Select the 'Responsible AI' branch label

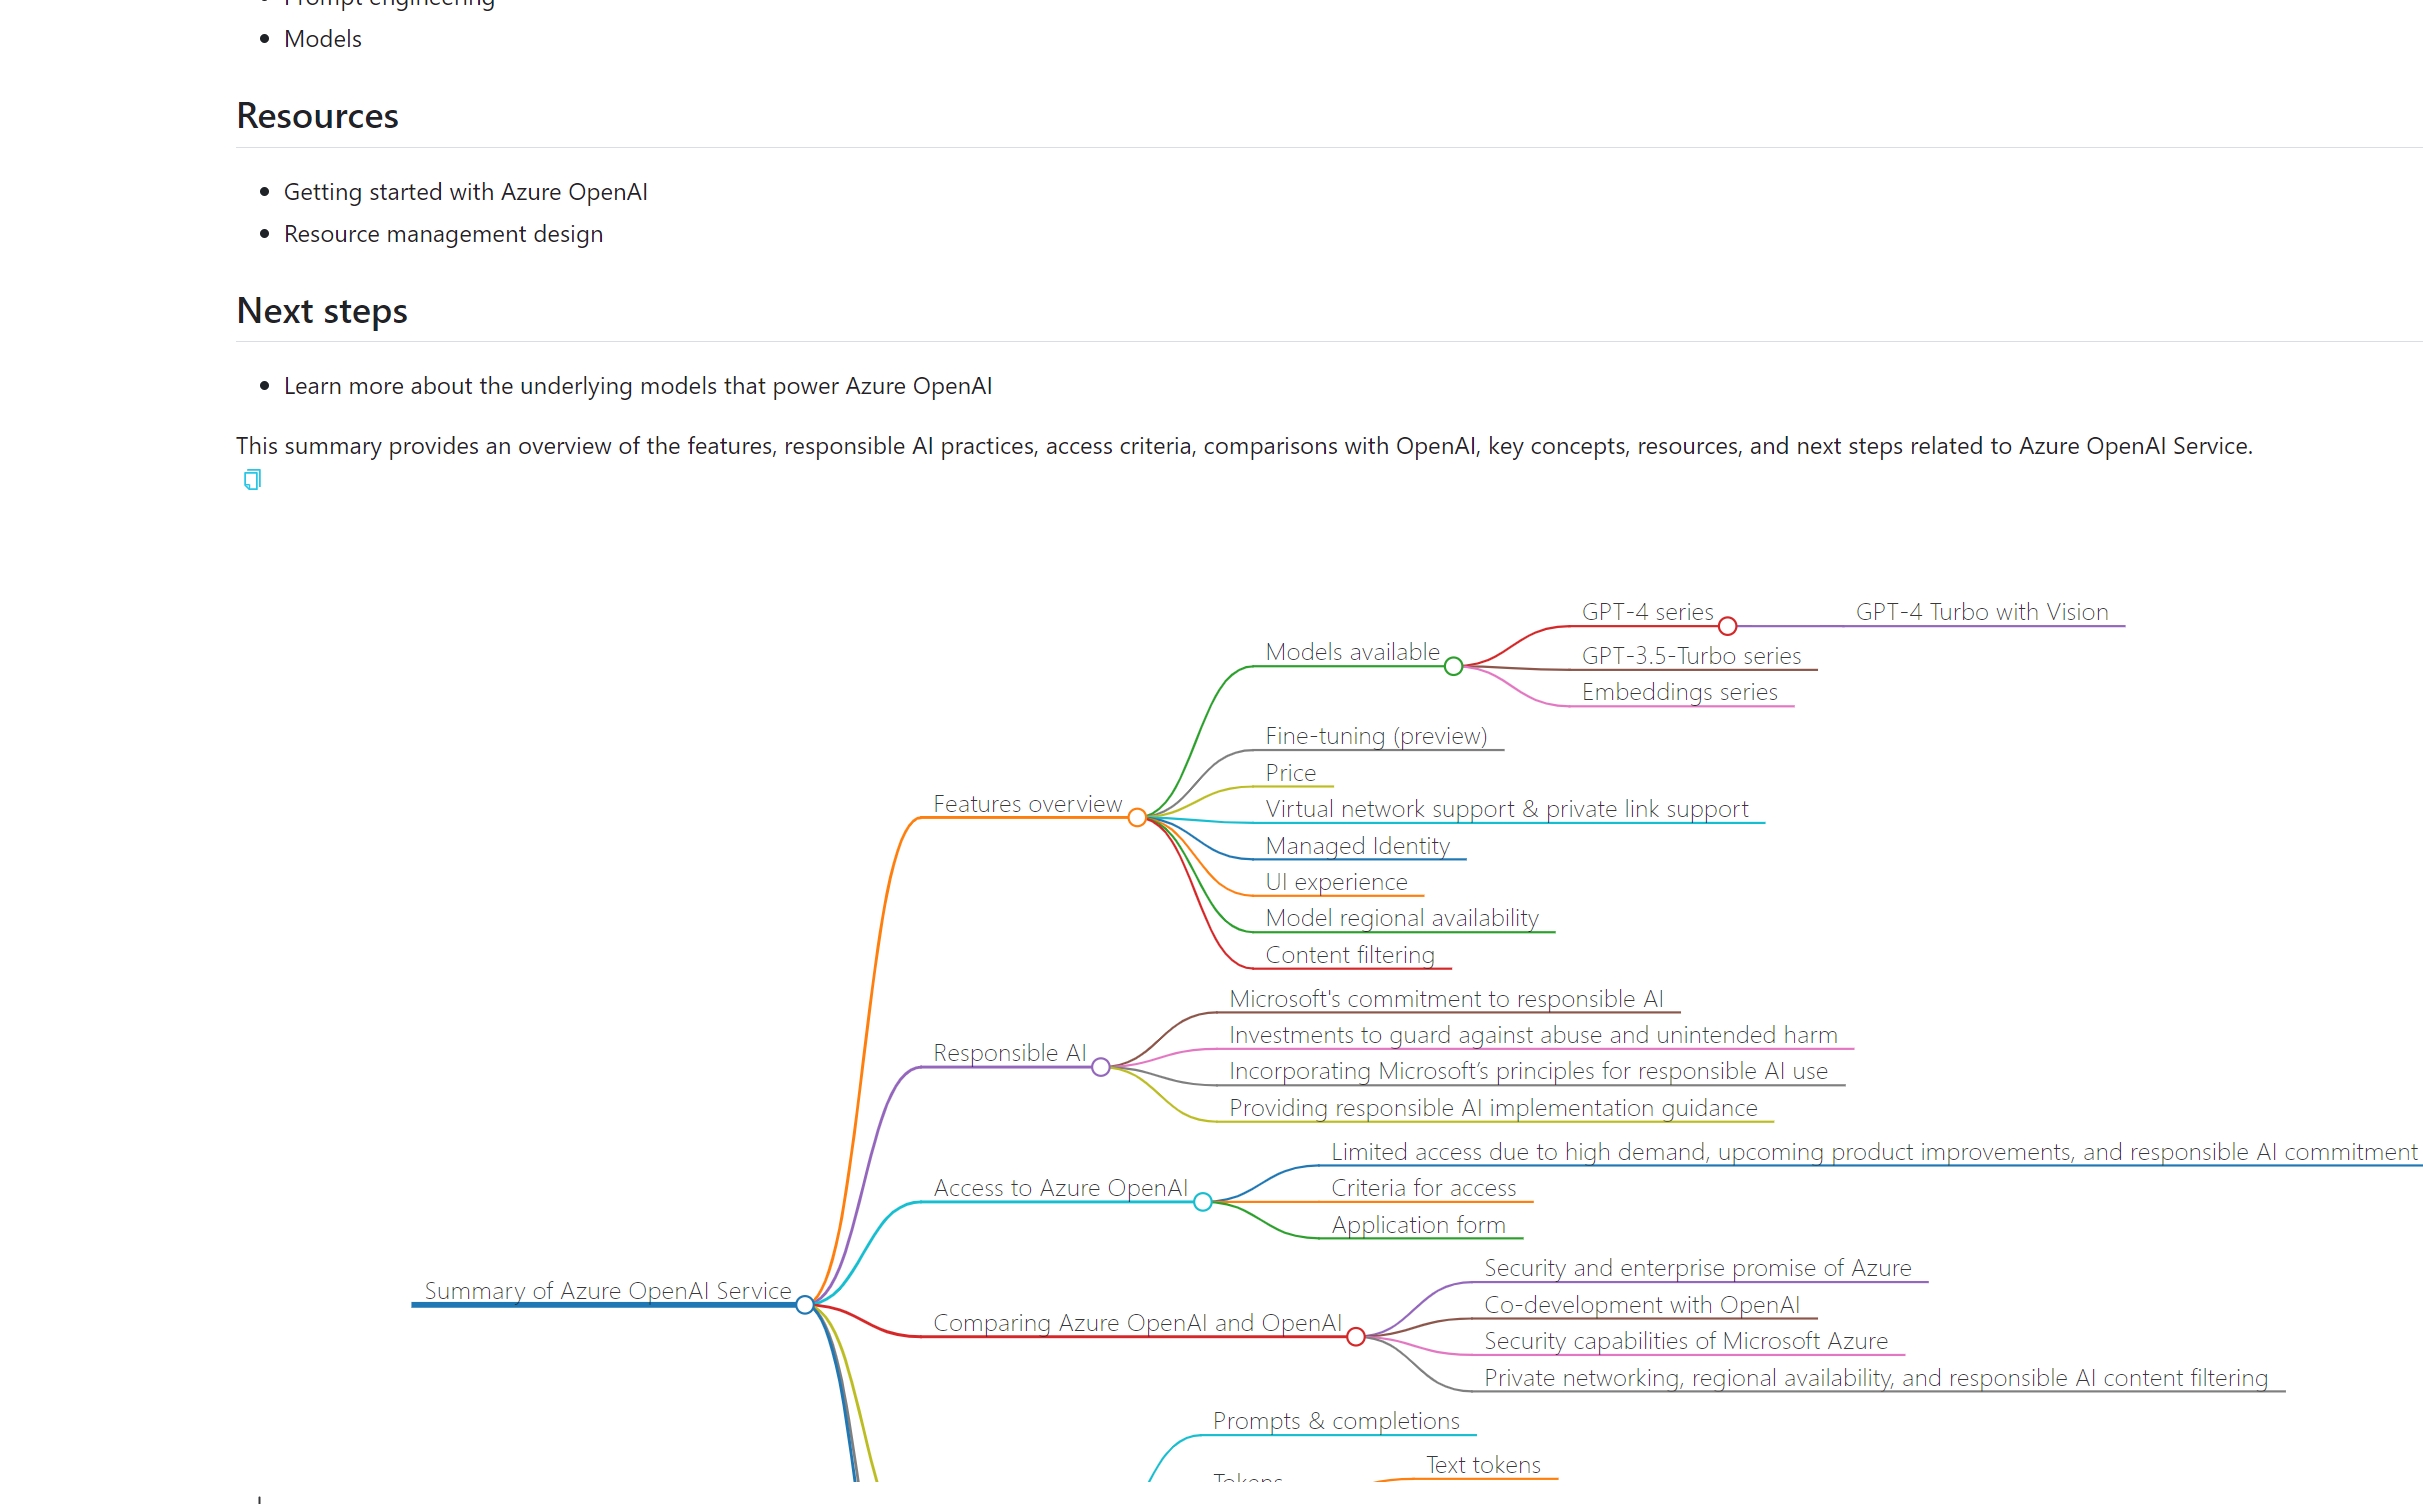coord(1009,1053)
